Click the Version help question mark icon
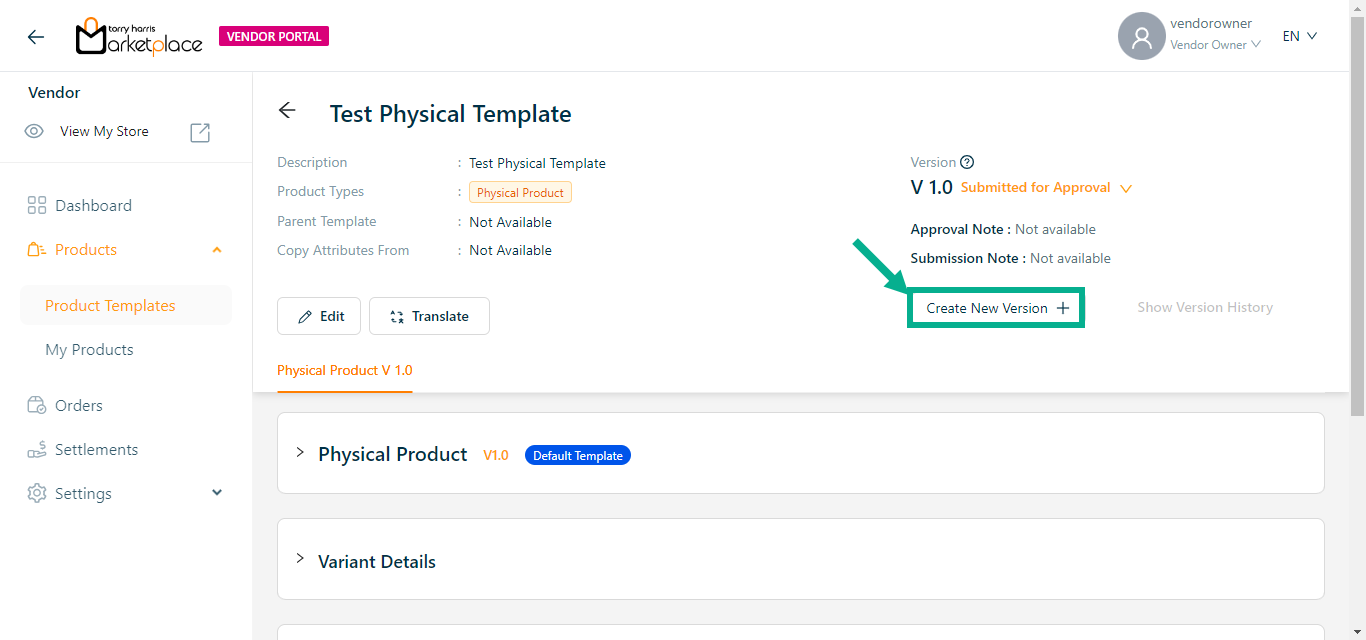The height and width of the screenshot is (640, 1366). point(967,162)
